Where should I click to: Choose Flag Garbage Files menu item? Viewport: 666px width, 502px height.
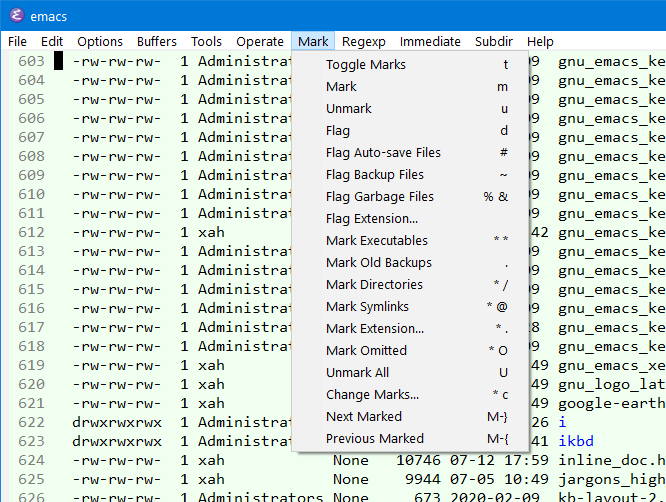point(379,197)
